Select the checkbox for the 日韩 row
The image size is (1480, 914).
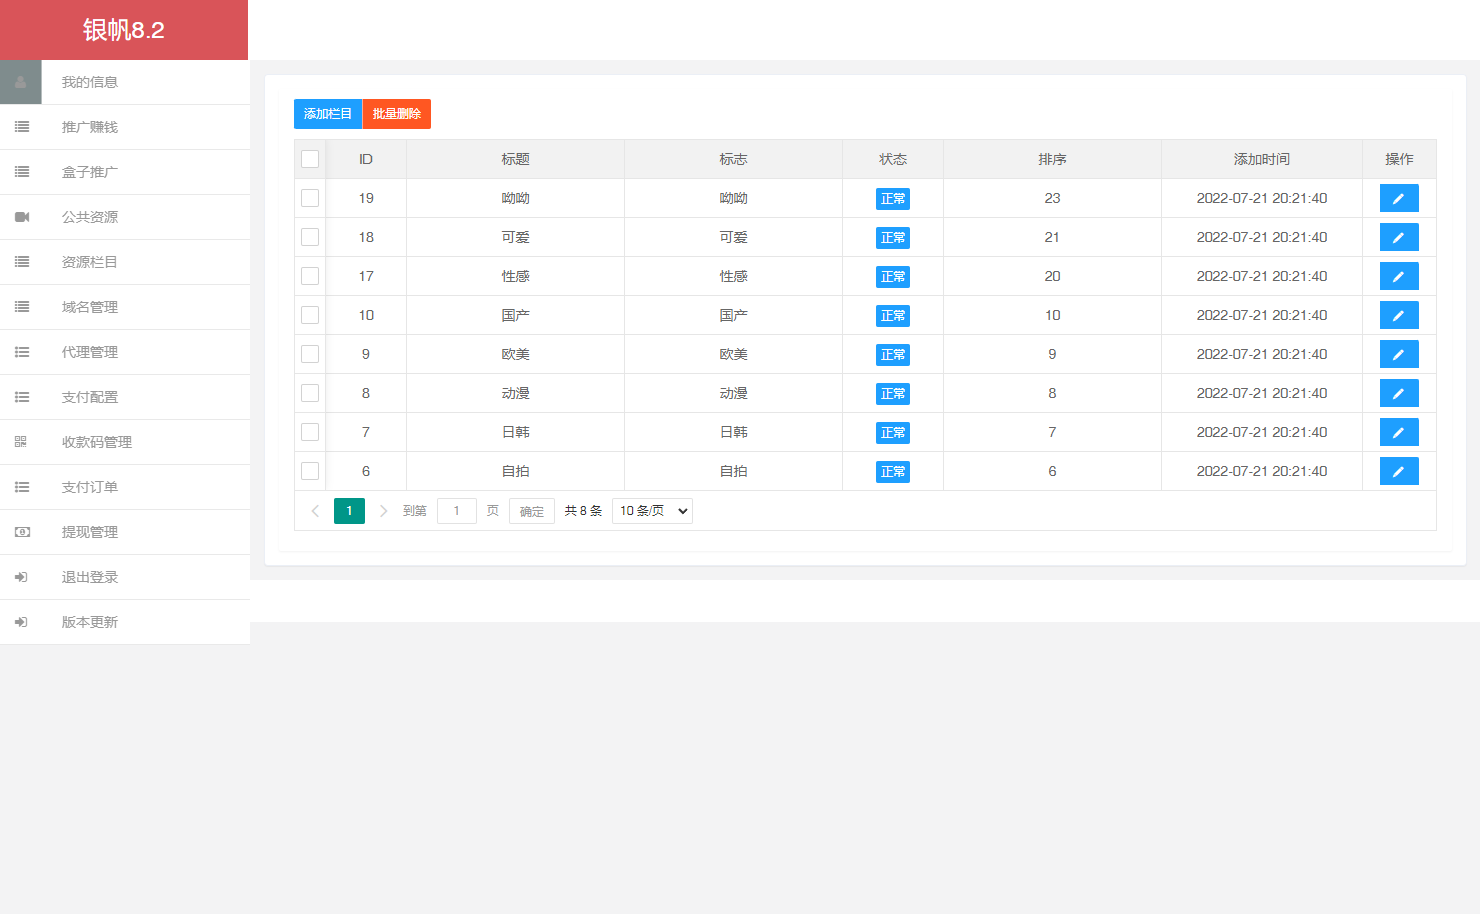[x=310, y=432]
